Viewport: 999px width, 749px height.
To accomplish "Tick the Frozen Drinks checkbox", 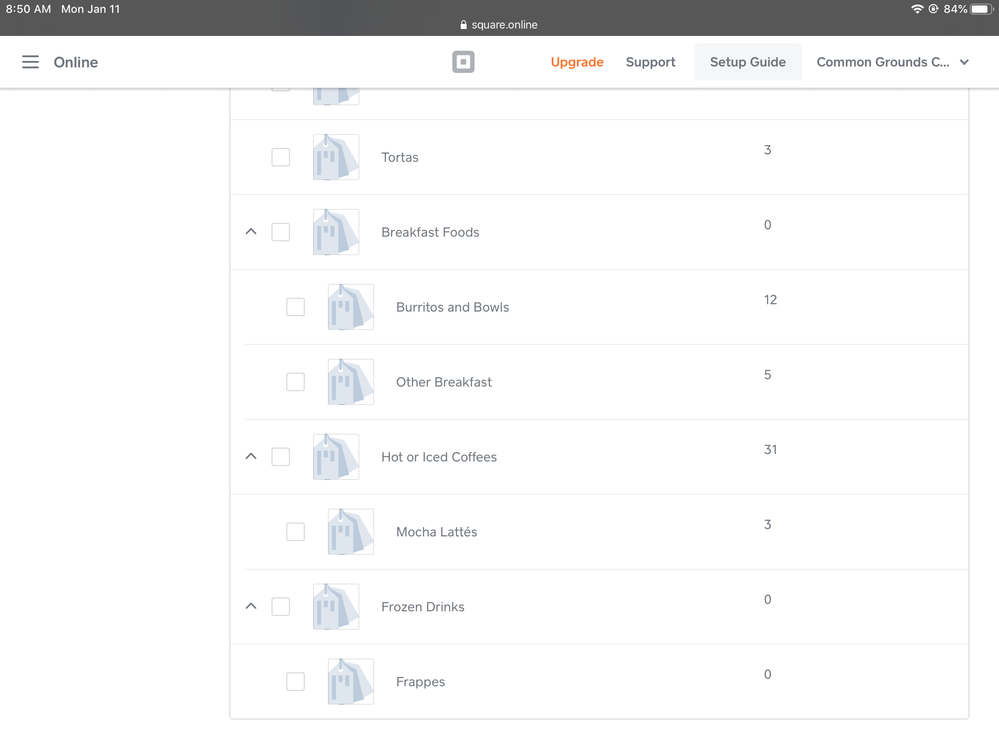I will 281,607.
